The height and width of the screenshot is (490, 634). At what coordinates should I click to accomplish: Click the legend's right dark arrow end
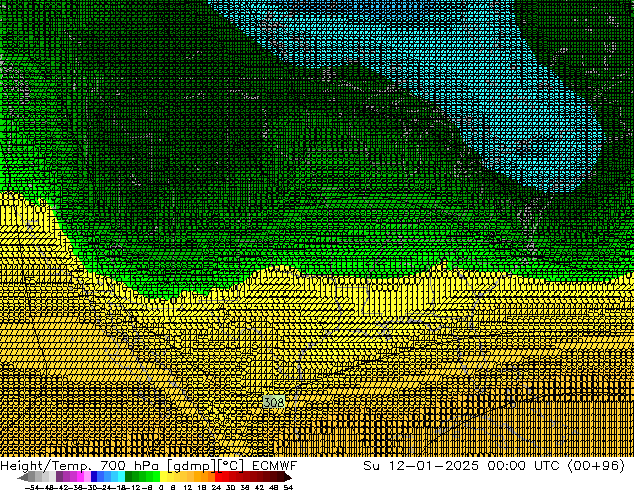coord(287,477)
